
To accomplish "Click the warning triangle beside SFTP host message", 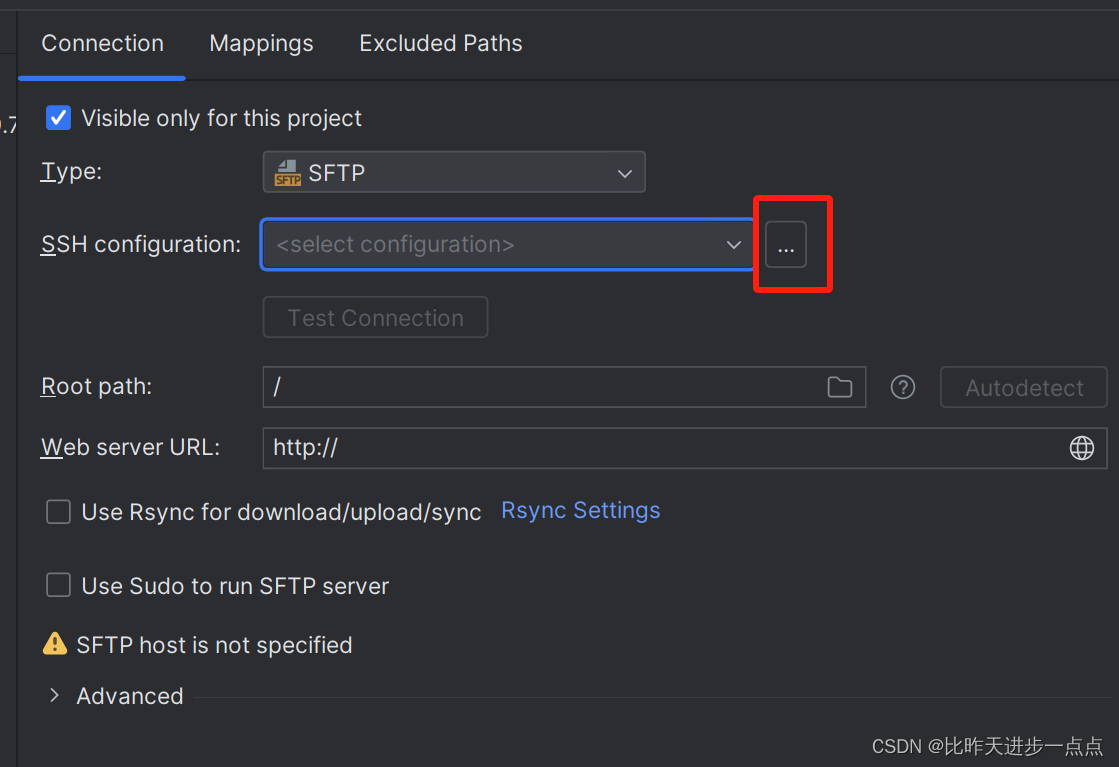I will [x=55, y=644].
